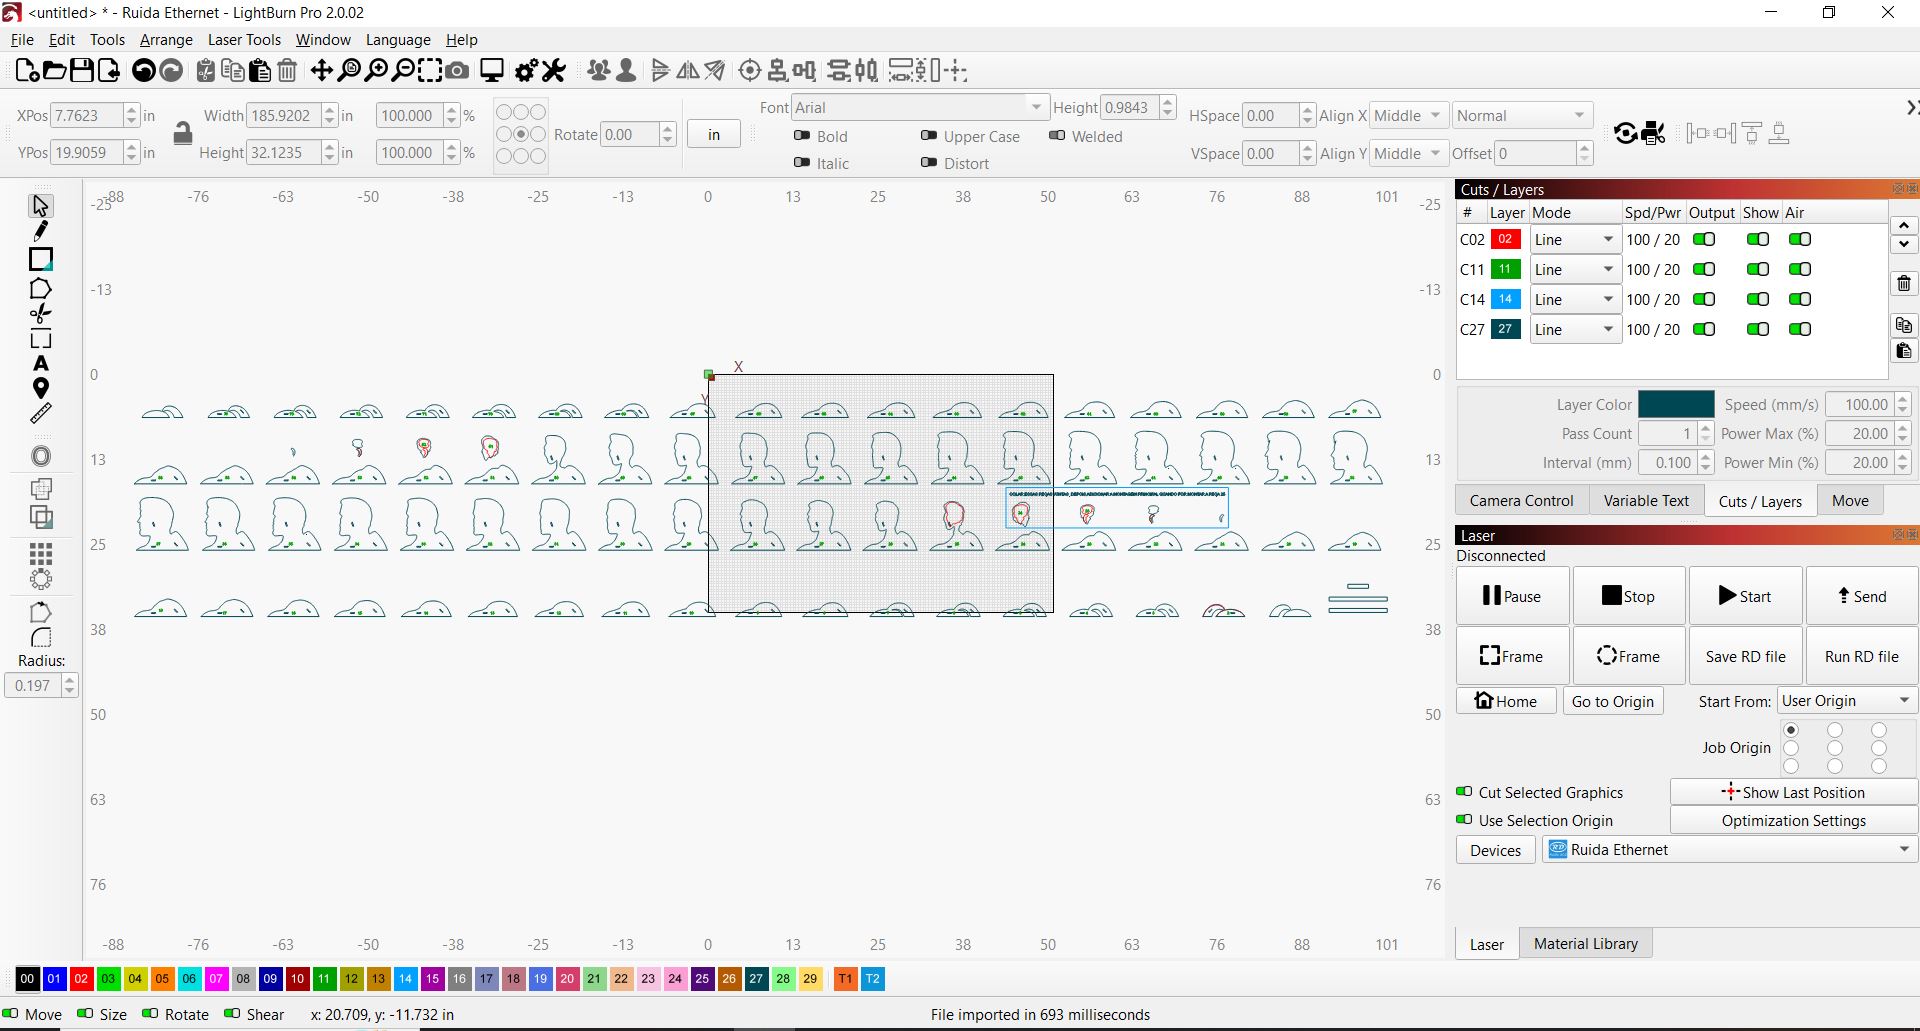
Task: Pick the red 02 palette color swatch
Action: (81, 979)
